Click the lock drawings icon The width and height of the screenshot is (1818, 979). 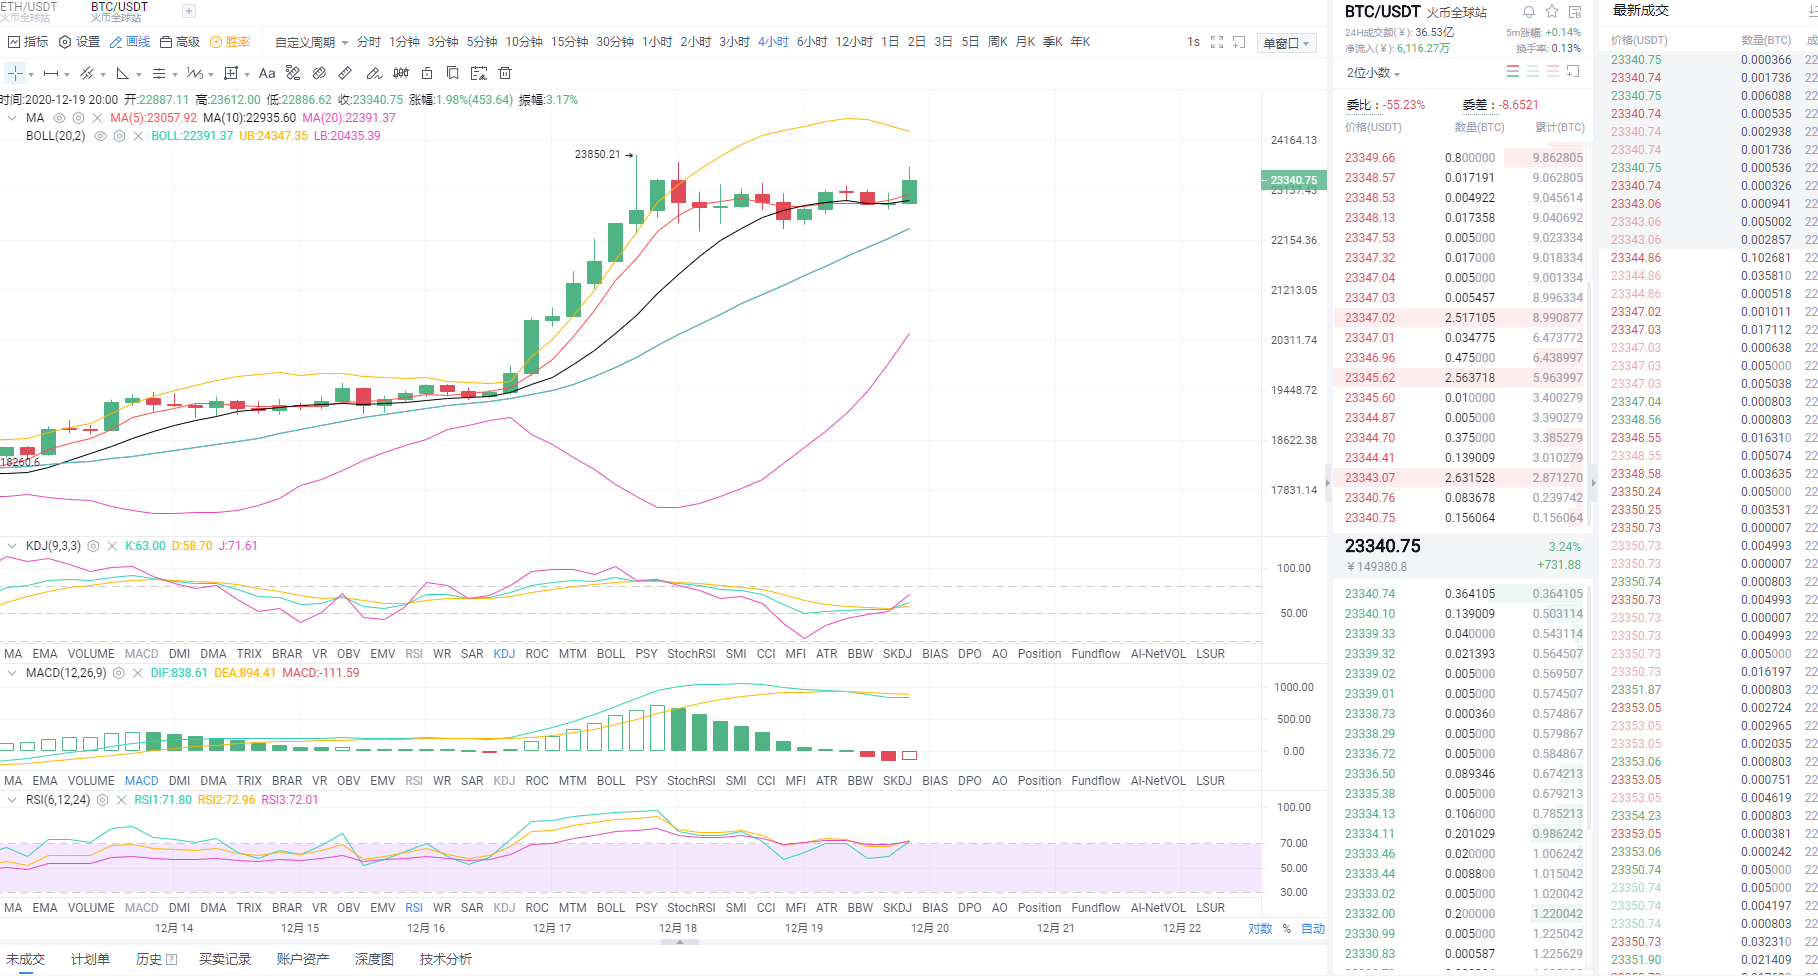point(427,74)
